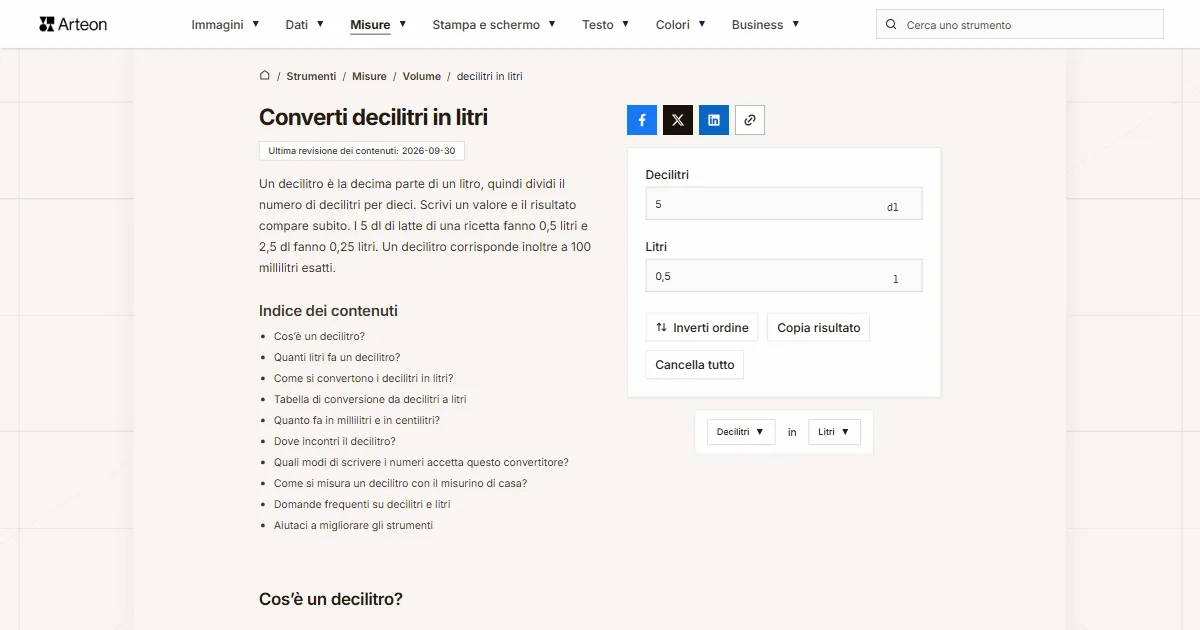Image resolution: width=1200 pixels, height=630 pixels.
Task: Click the Cancella tutto button
Action: tap(695, 365)
